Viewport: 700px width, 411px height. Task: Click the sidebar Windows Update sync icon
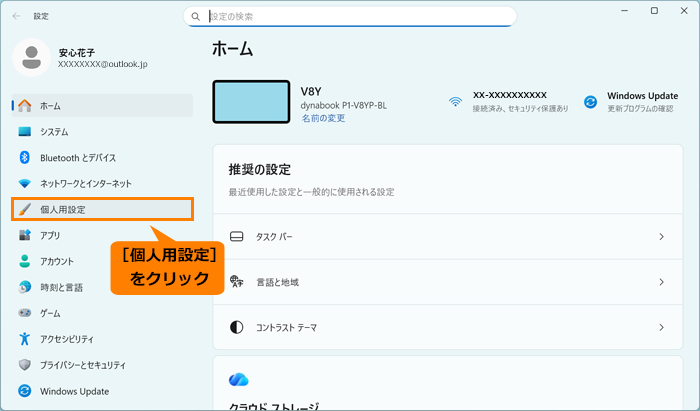click(25, 391)
